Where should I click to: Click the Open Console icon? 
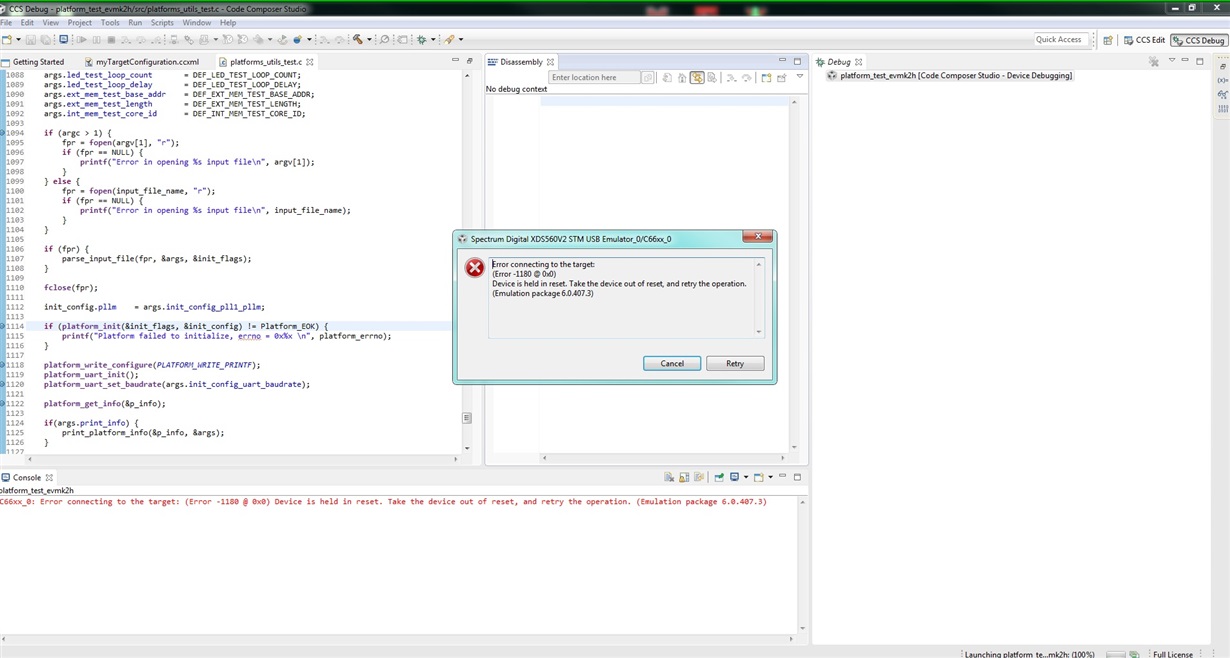[x=759, y=477]
